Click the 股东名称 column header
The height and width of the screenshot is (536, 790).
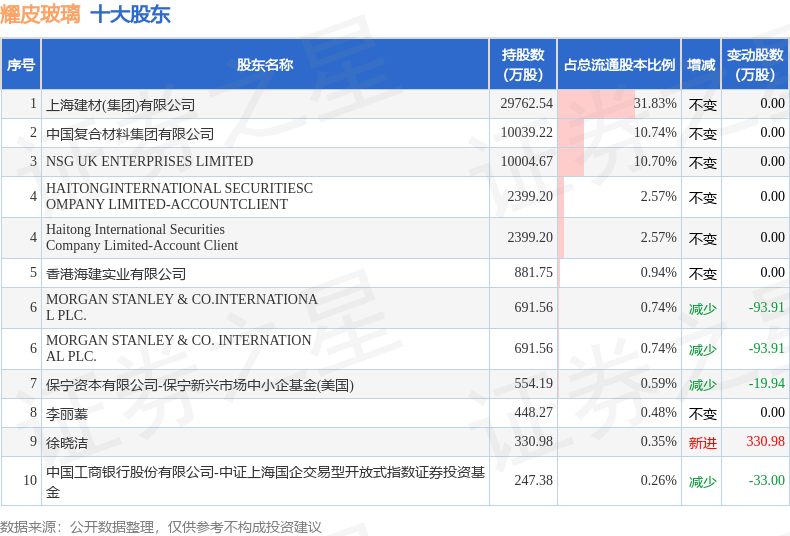click(x=265, y=64)
